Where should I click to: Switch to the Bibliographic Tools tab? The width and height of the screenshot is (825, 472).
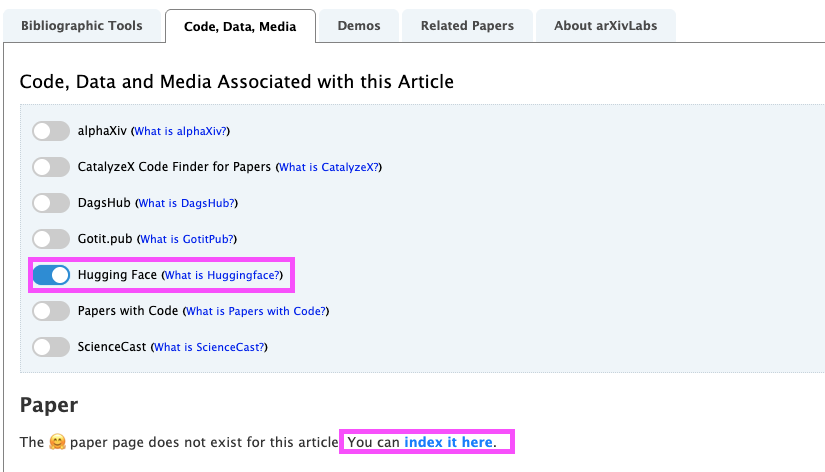(x=81, y=26)
